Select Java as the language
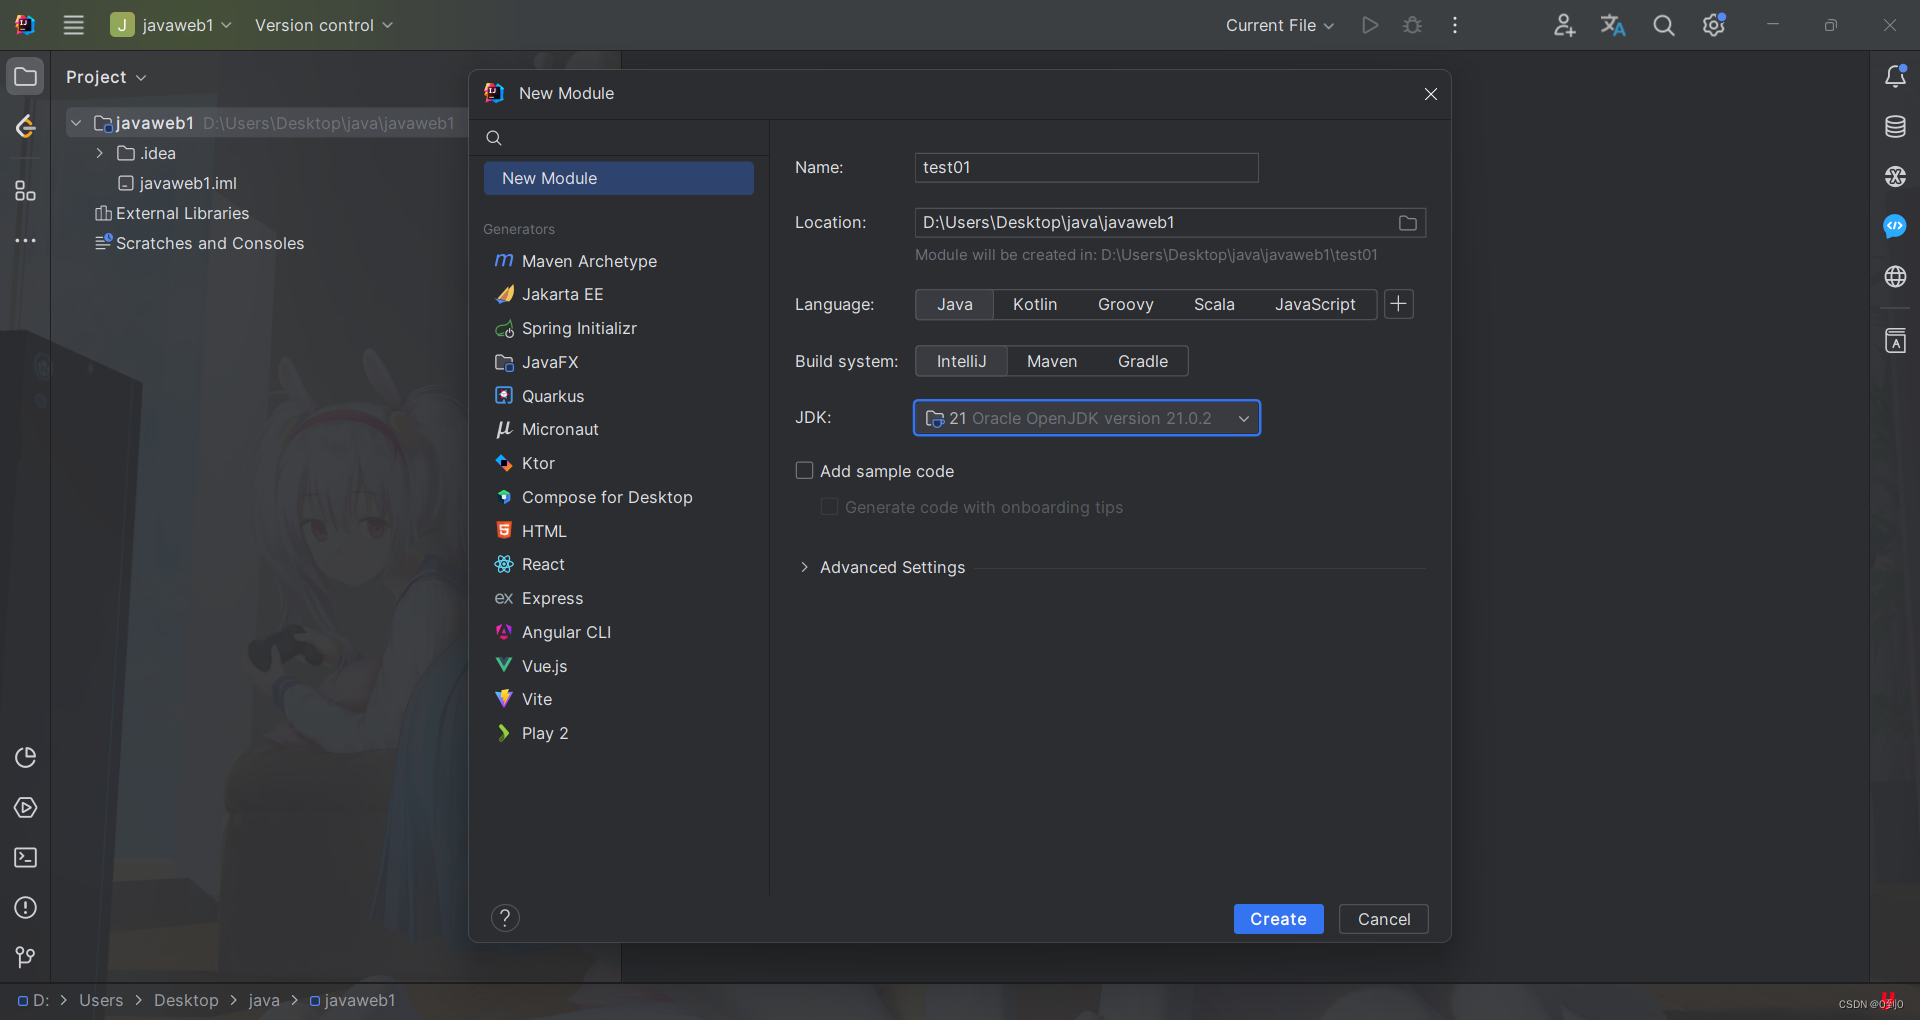The image size is (1920, 1020). click(955, 304)
